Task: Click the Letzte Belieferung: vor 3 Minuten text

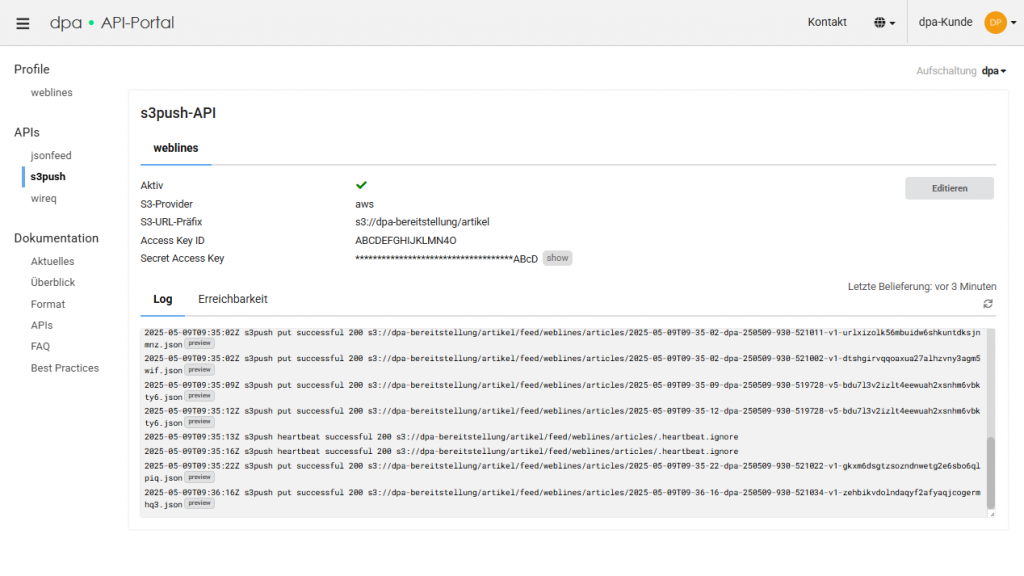Action: (922, 287)
